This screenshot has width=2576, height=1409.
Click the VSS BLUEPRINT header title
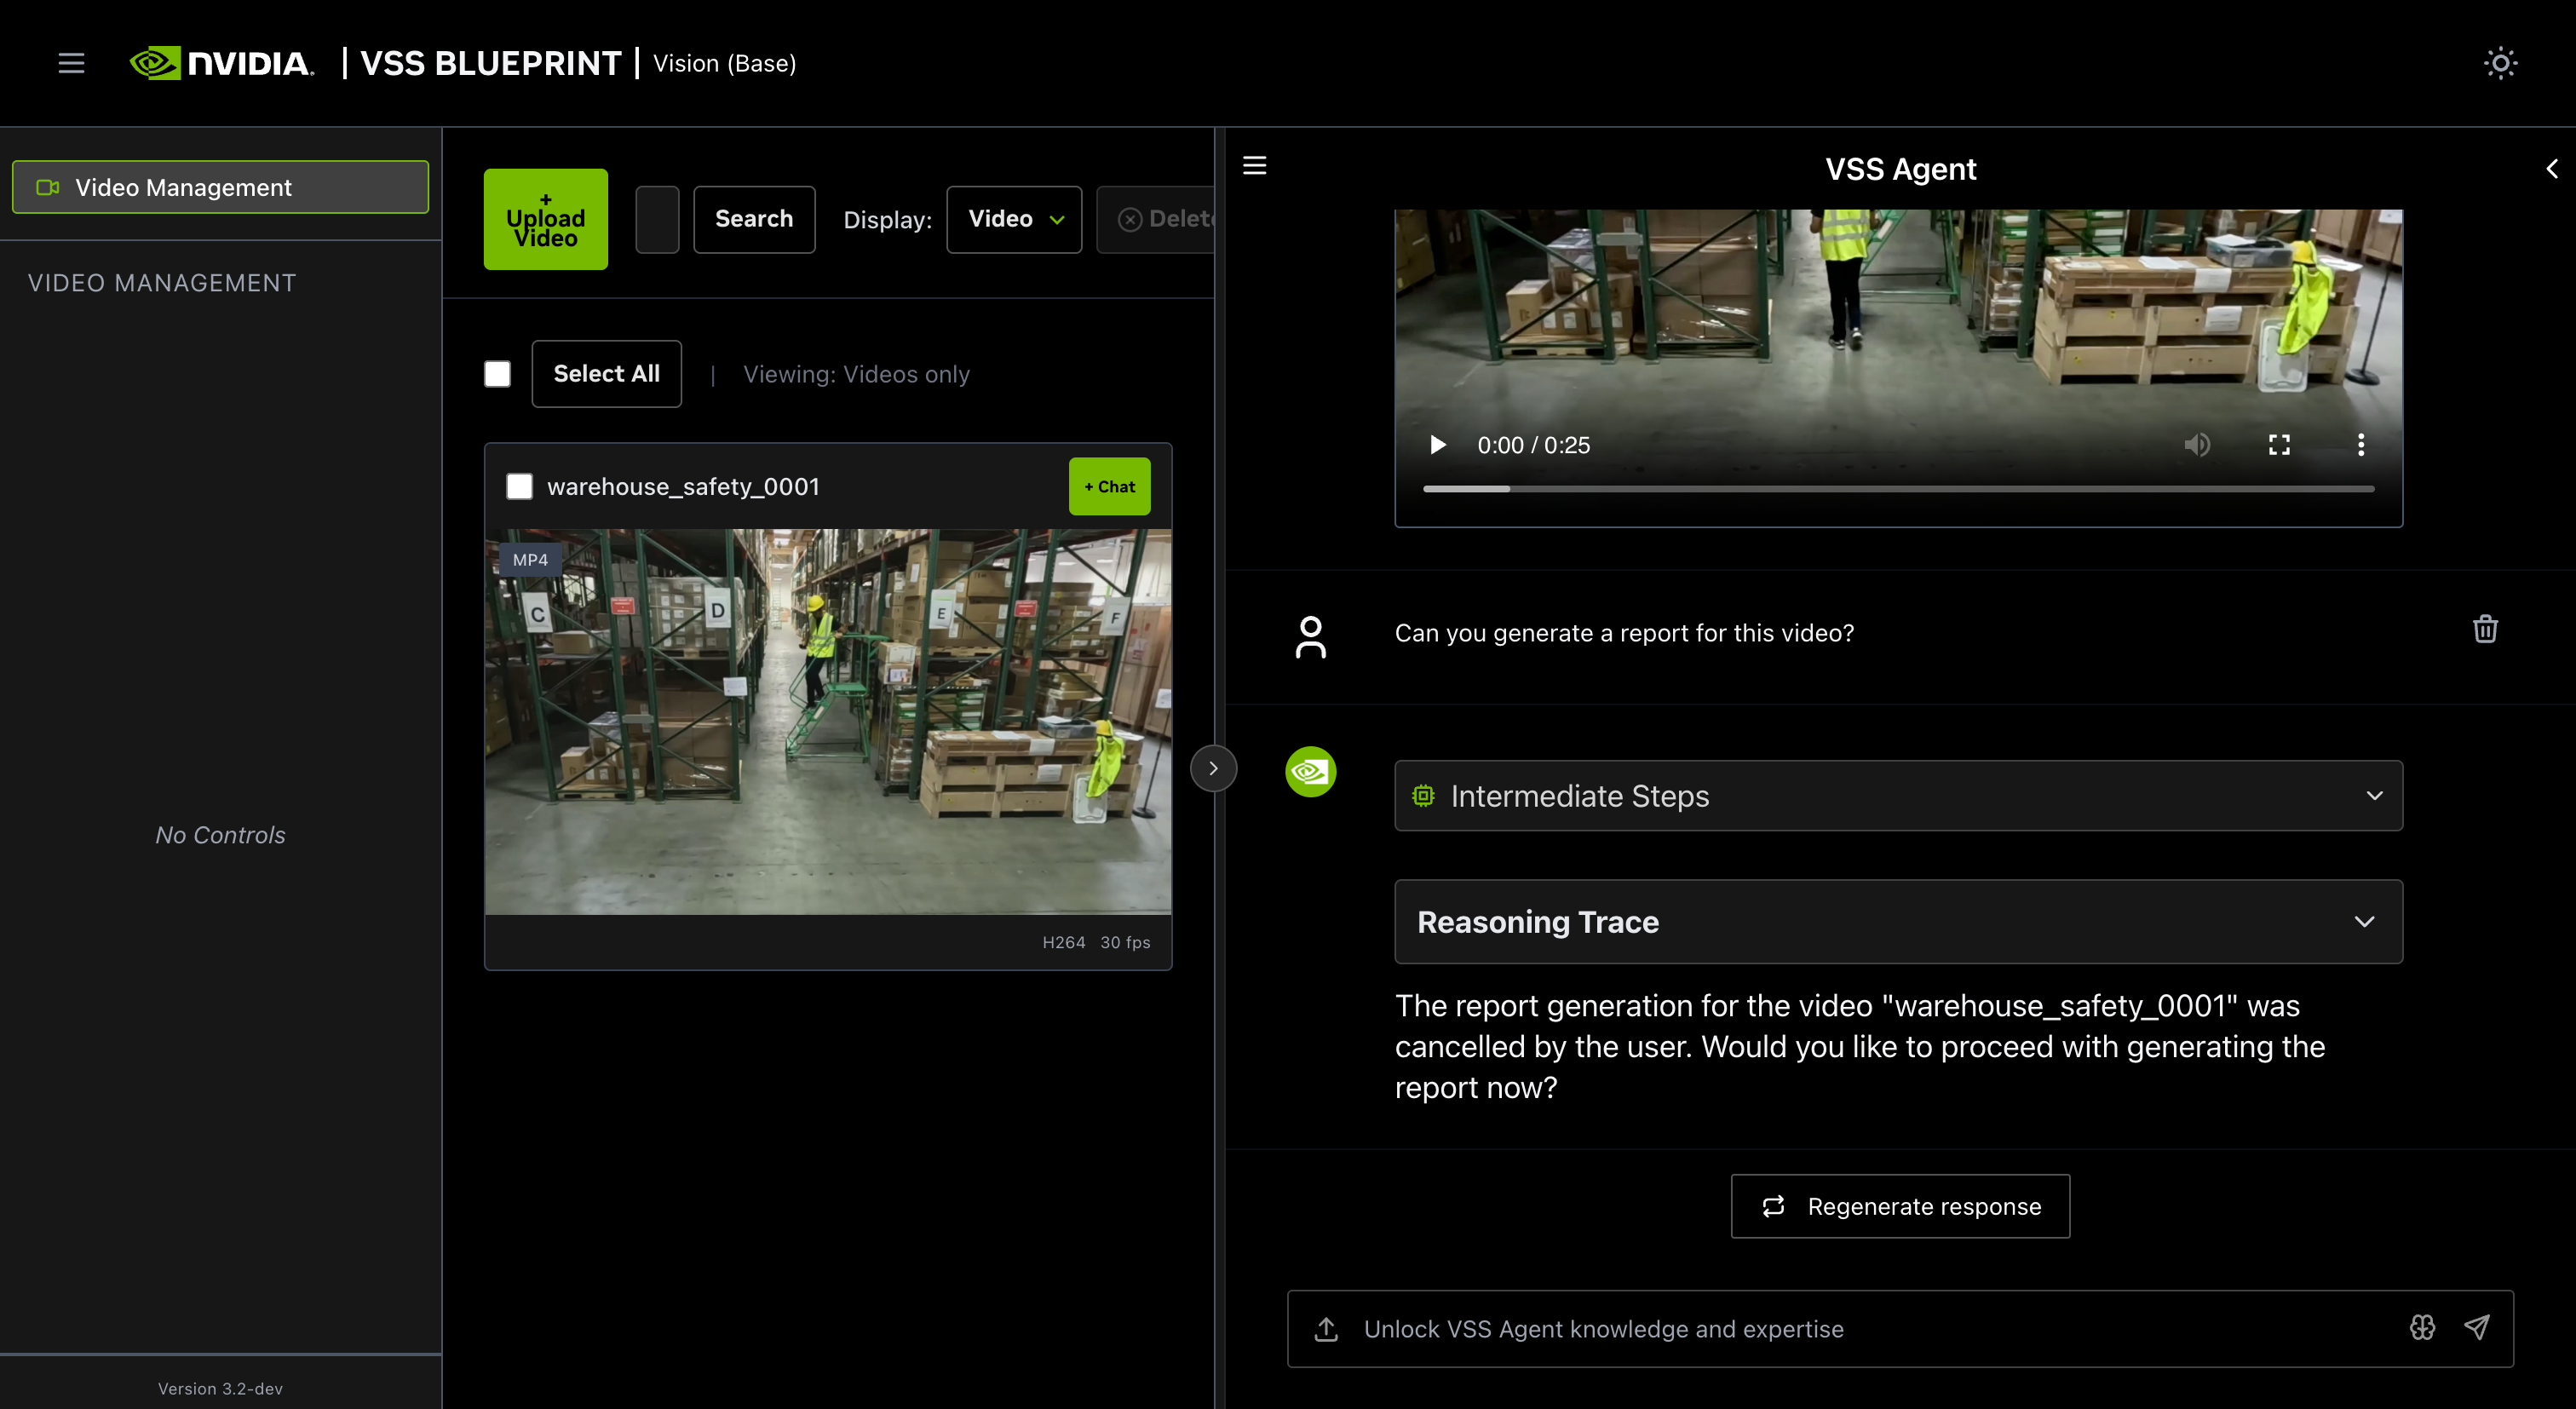coord(491,63)
